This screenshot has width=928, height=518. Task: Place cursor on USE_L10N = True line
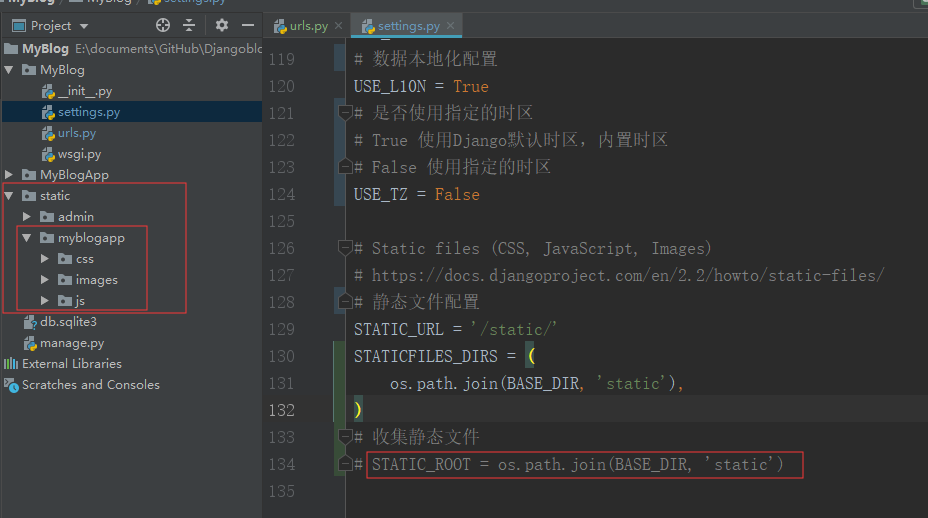tap(421, 86)
